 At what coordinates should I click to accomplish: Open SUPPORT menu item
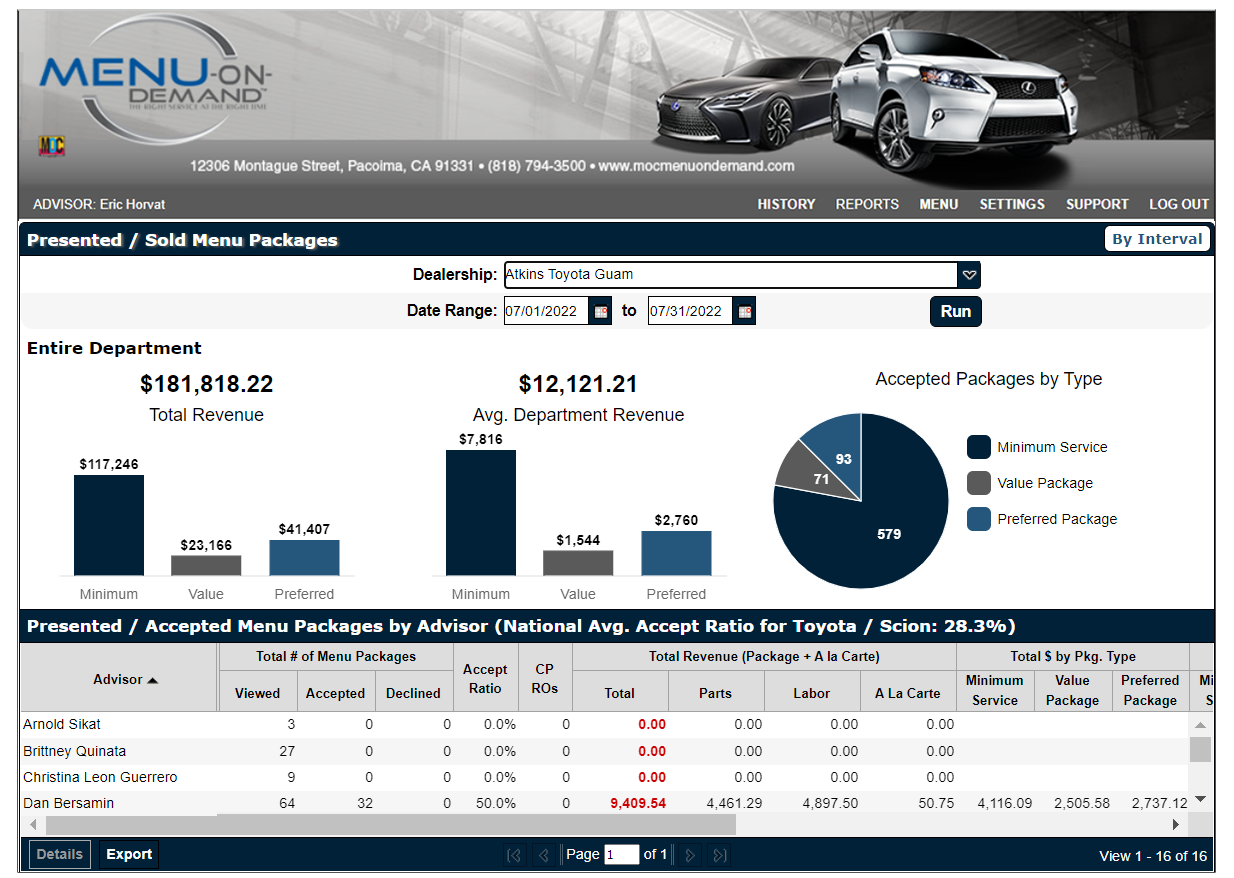(1097, 204)
